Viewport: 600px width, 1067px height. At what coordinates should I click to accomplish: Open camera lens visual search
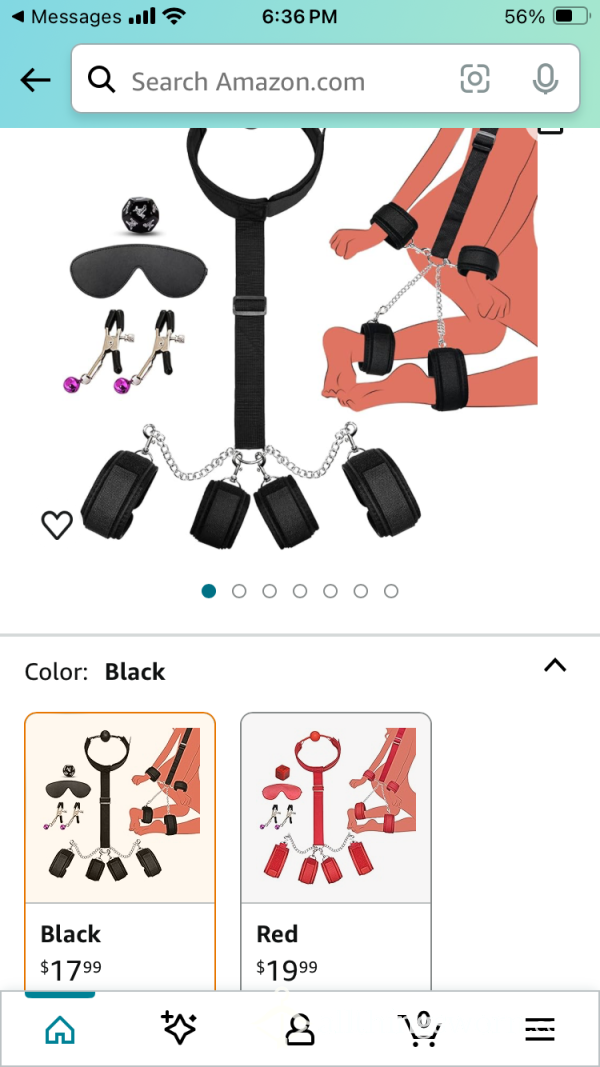475,80
